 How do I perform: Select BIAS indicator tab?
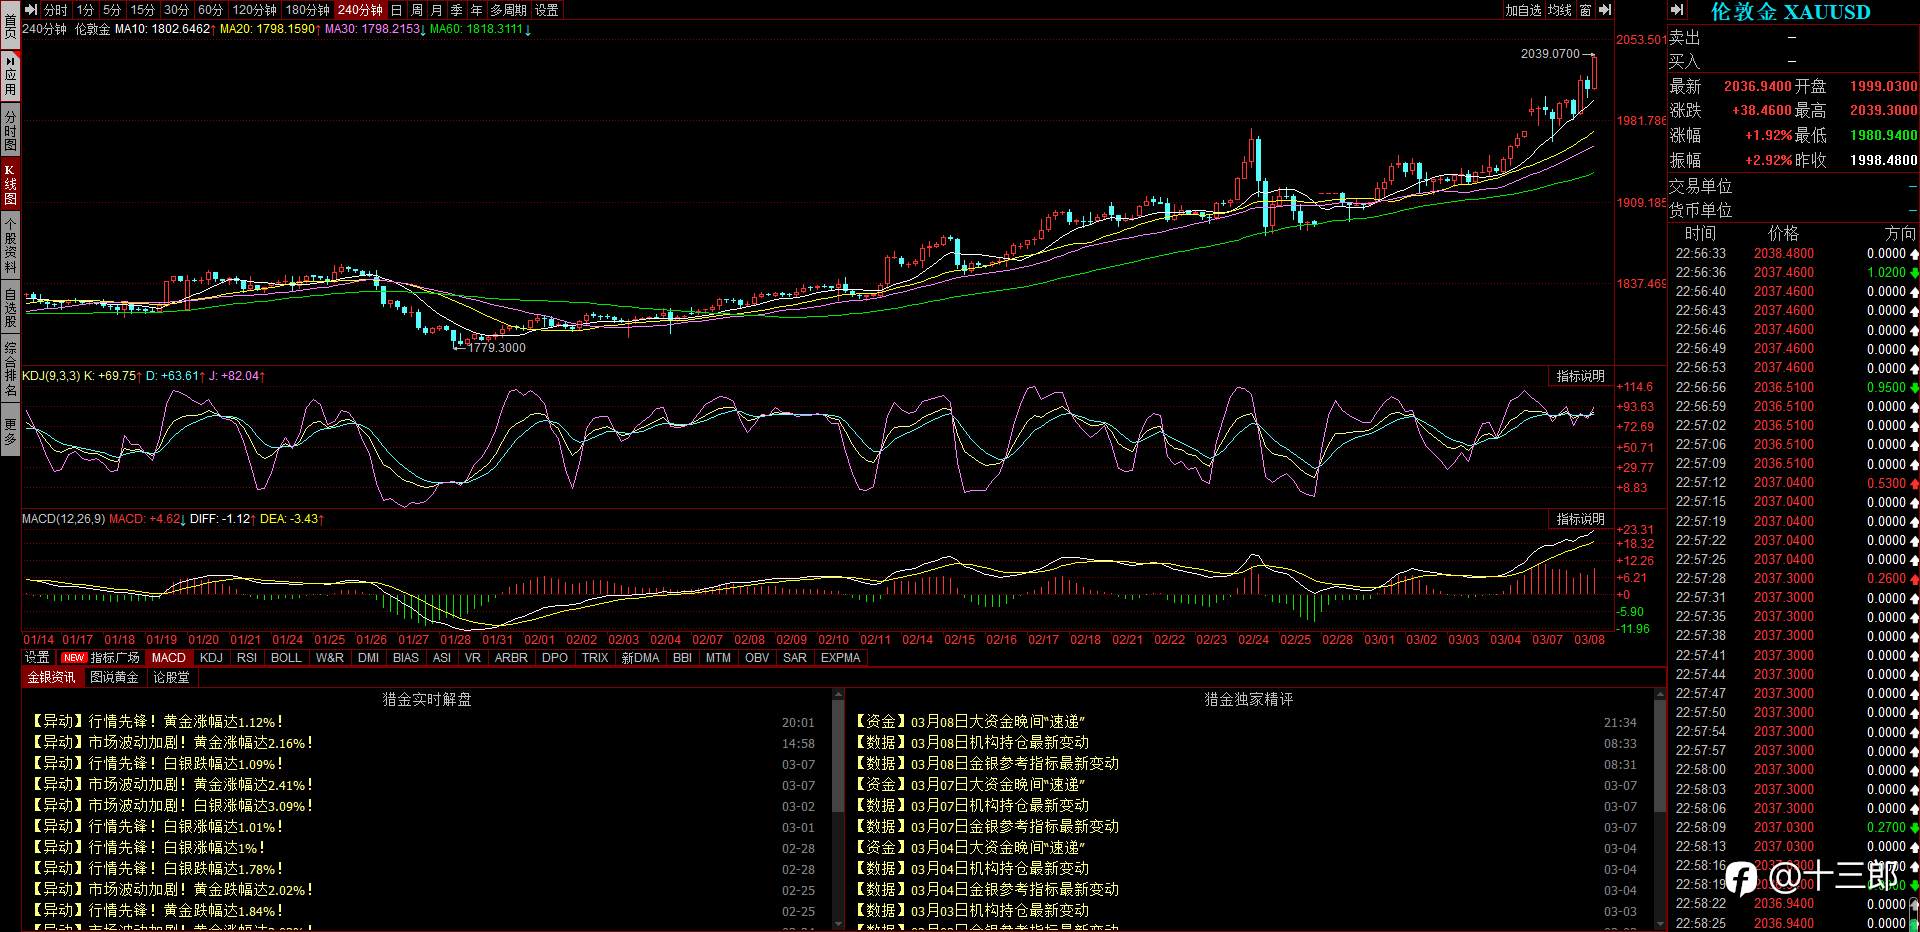[x=406, y=658]
